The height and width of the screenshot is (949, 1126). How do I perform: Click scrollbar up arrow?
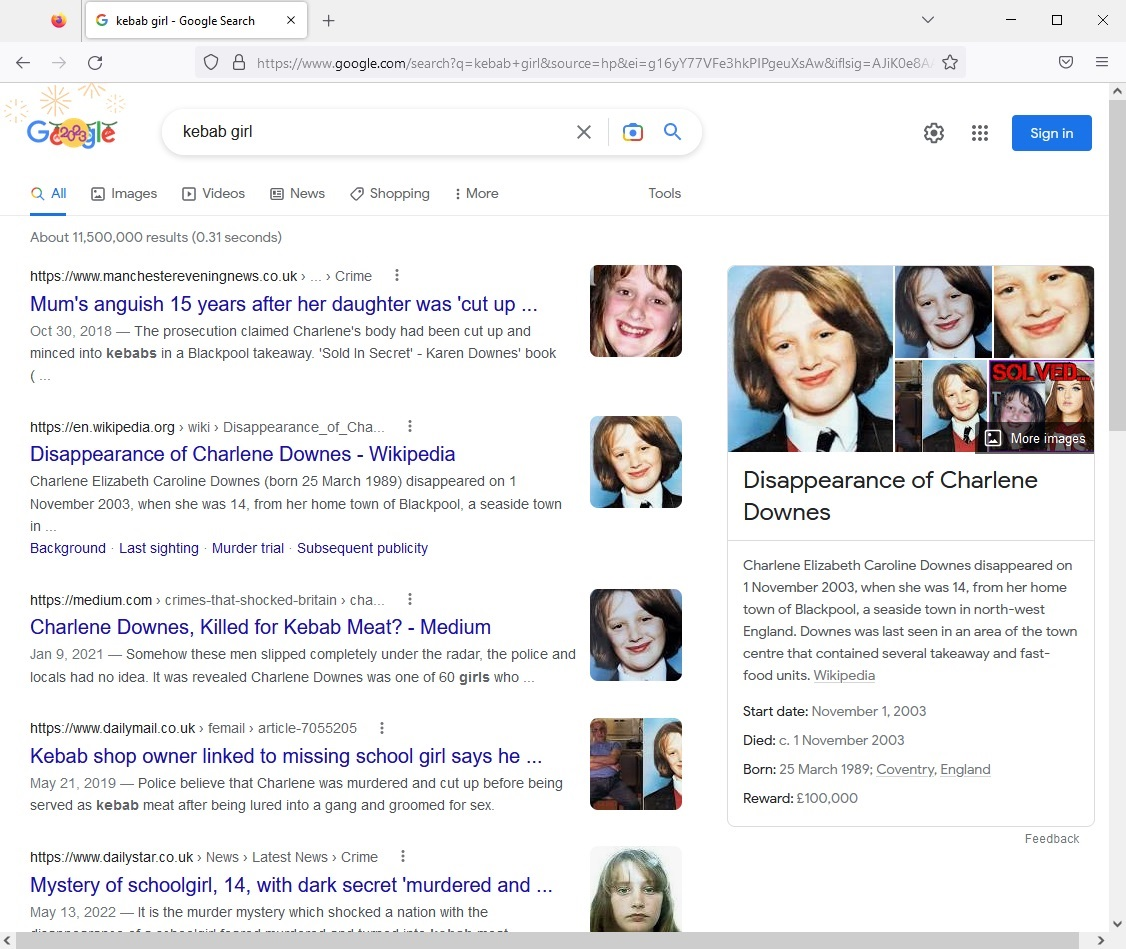[x=1117, y=91]
